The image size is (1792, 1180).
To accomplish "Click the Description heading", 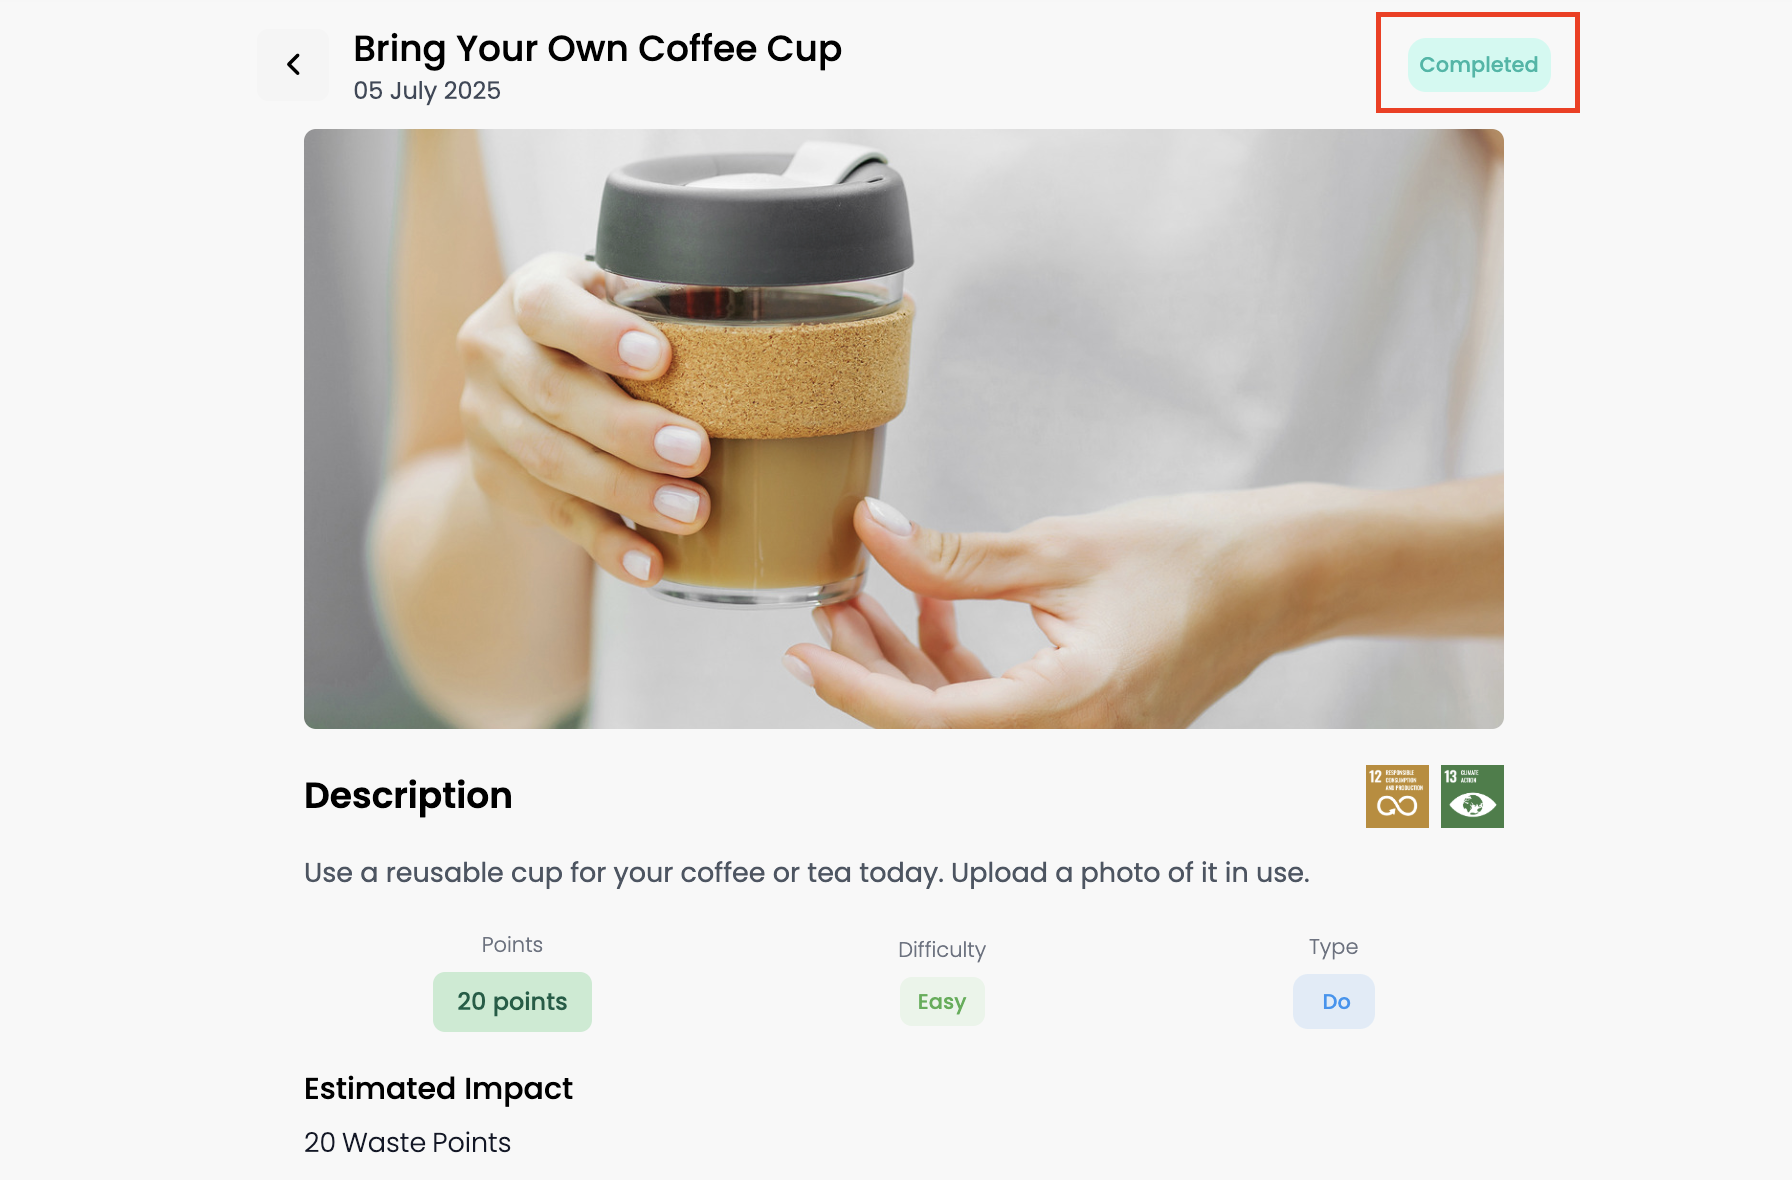I will [408, 795].
